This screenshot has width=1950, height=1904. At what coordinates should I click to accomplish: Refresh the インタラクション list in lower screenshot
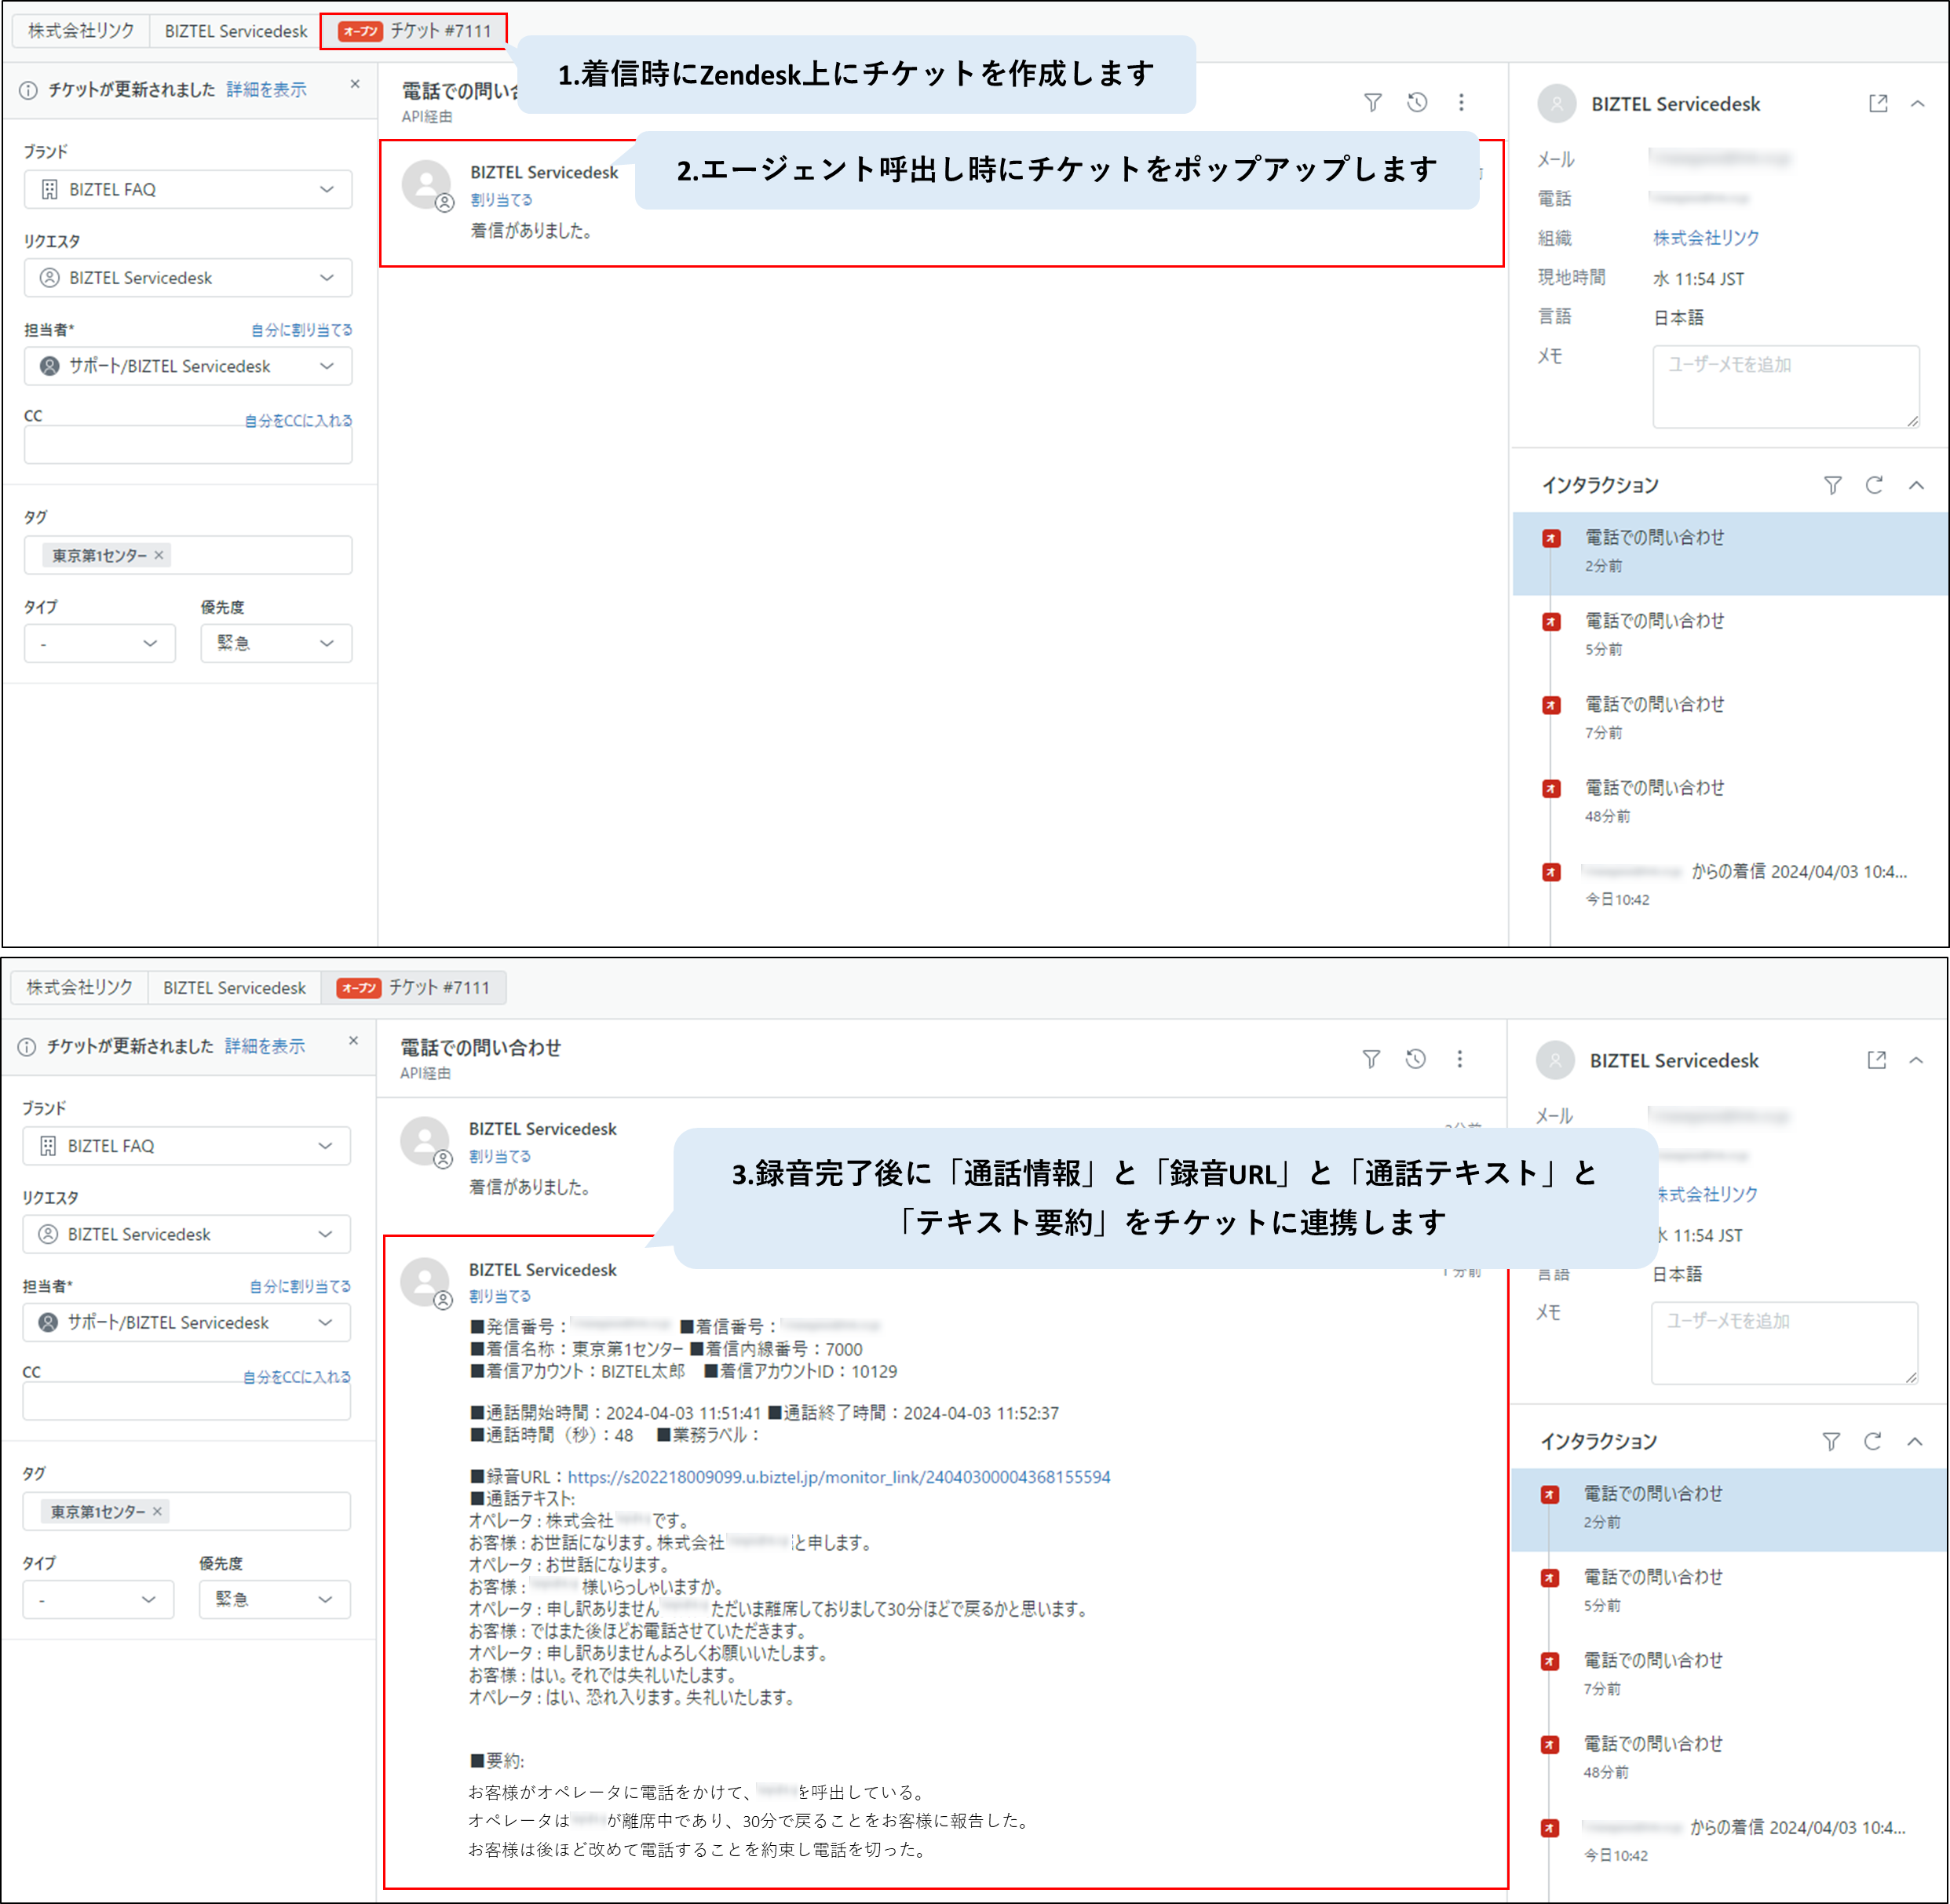click(1873, 1441)
